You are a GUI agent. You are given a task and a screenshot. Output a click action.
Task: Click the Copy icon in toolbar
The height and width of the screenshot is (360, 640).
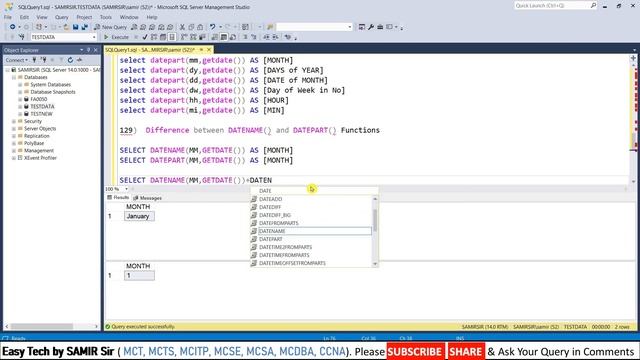coord(191,27)
